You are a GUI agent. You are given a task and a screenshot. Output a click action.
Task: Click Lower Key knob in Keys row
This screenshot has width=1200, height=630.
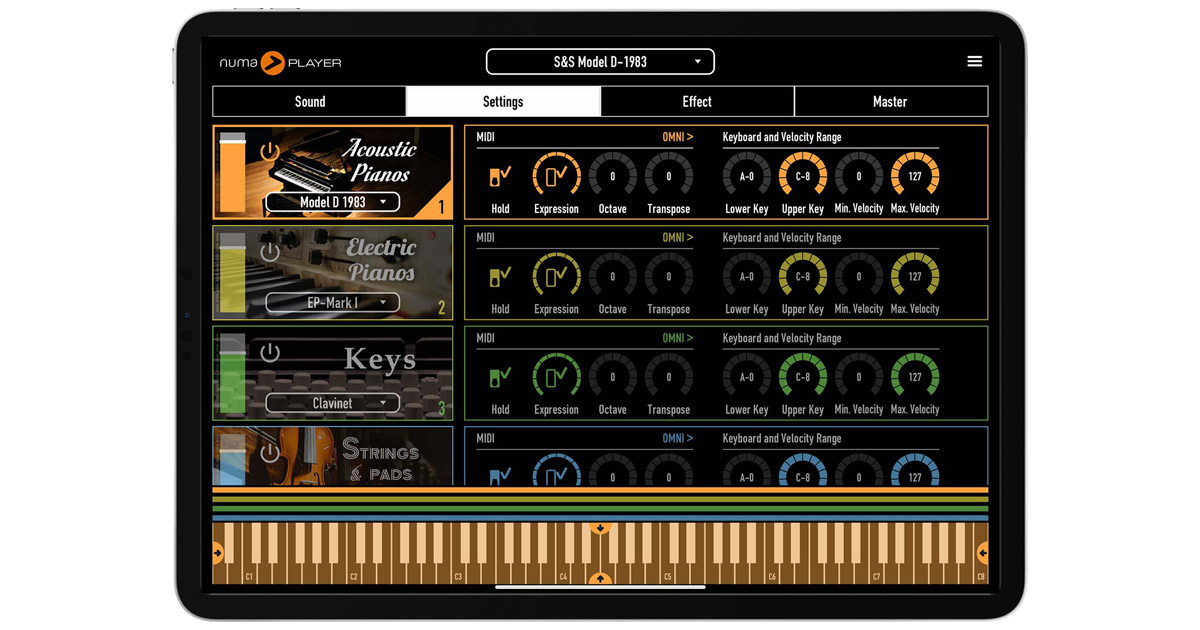(x=746, y=377)
